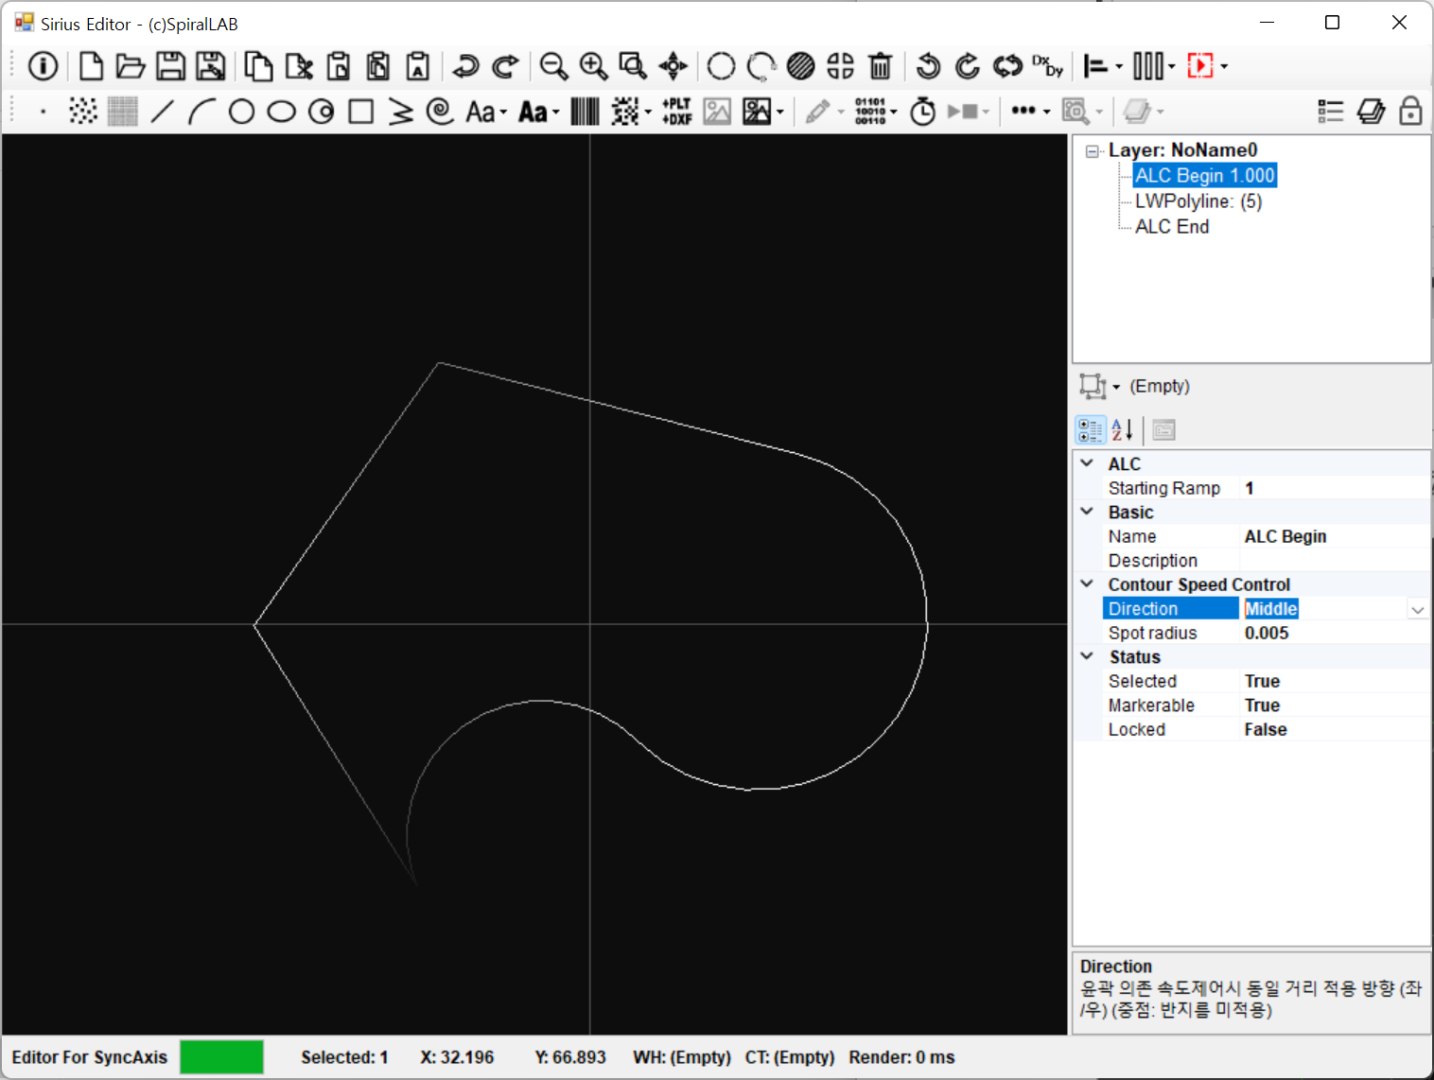Click the green status indicator box
This screenshot has height=1080, width=1434.
(x=221, y=1057)
